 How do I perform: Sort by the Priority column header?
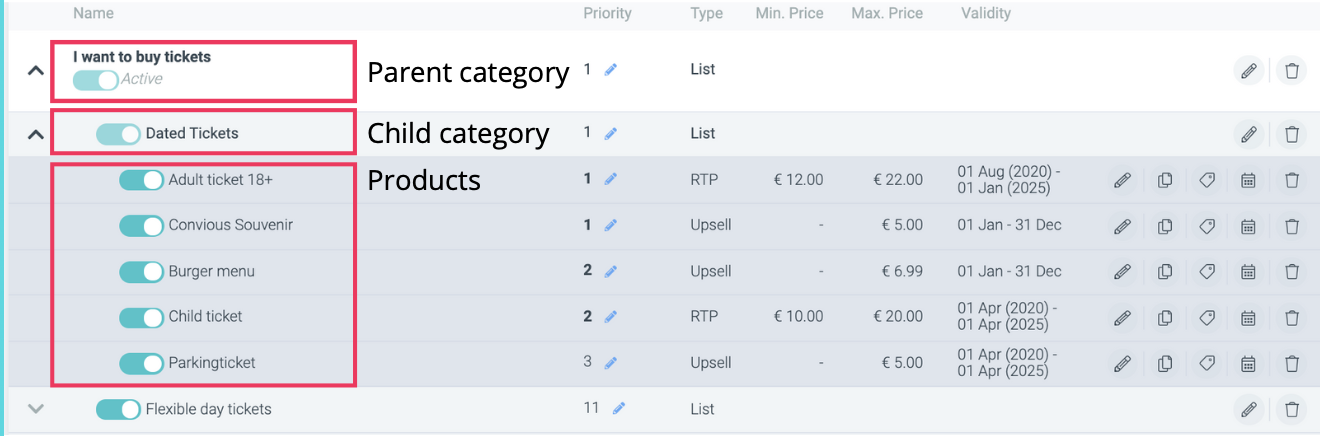coord(607,14)
